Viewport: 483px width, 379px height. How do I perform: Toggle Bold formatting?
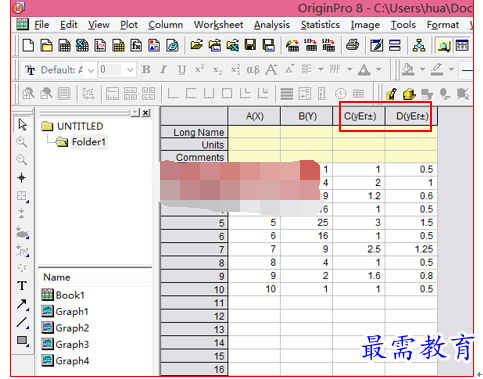[x=146, y=70]
